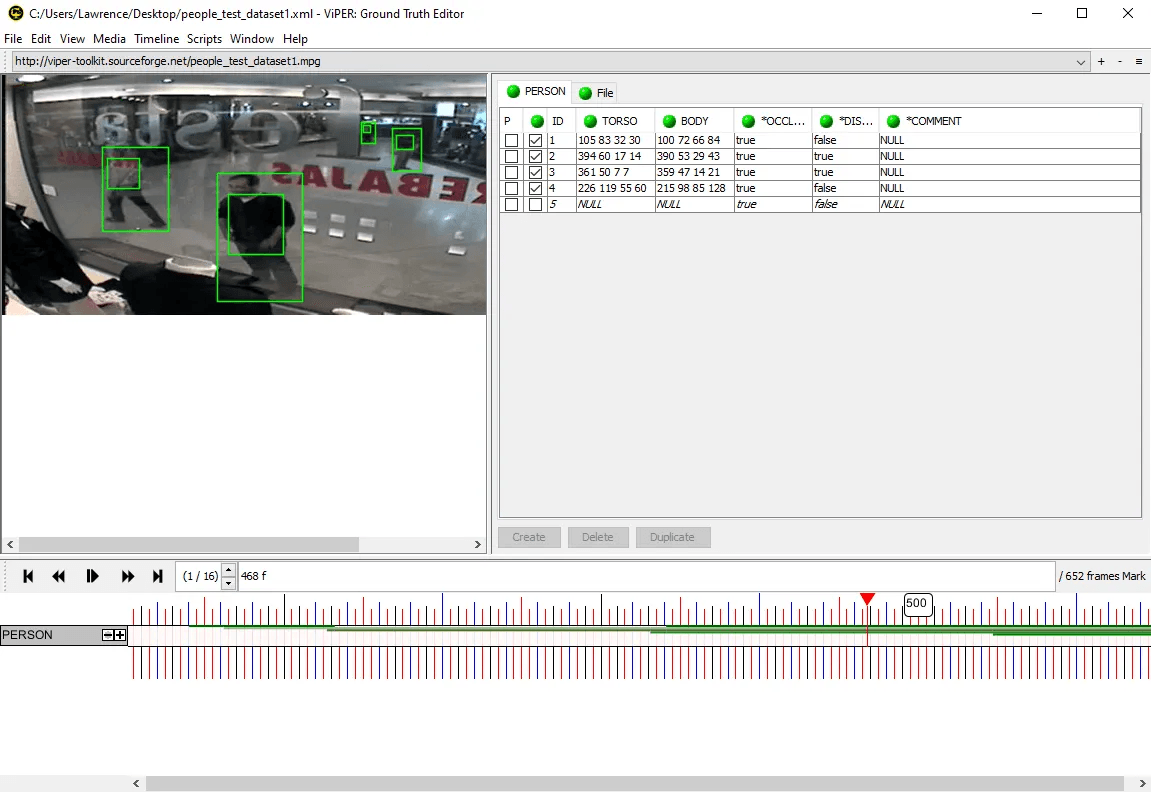Enable the valid checkbox for row 5
Image resolution: width=1151 pixels, height=792 pixels.
[x=536, y=205]
